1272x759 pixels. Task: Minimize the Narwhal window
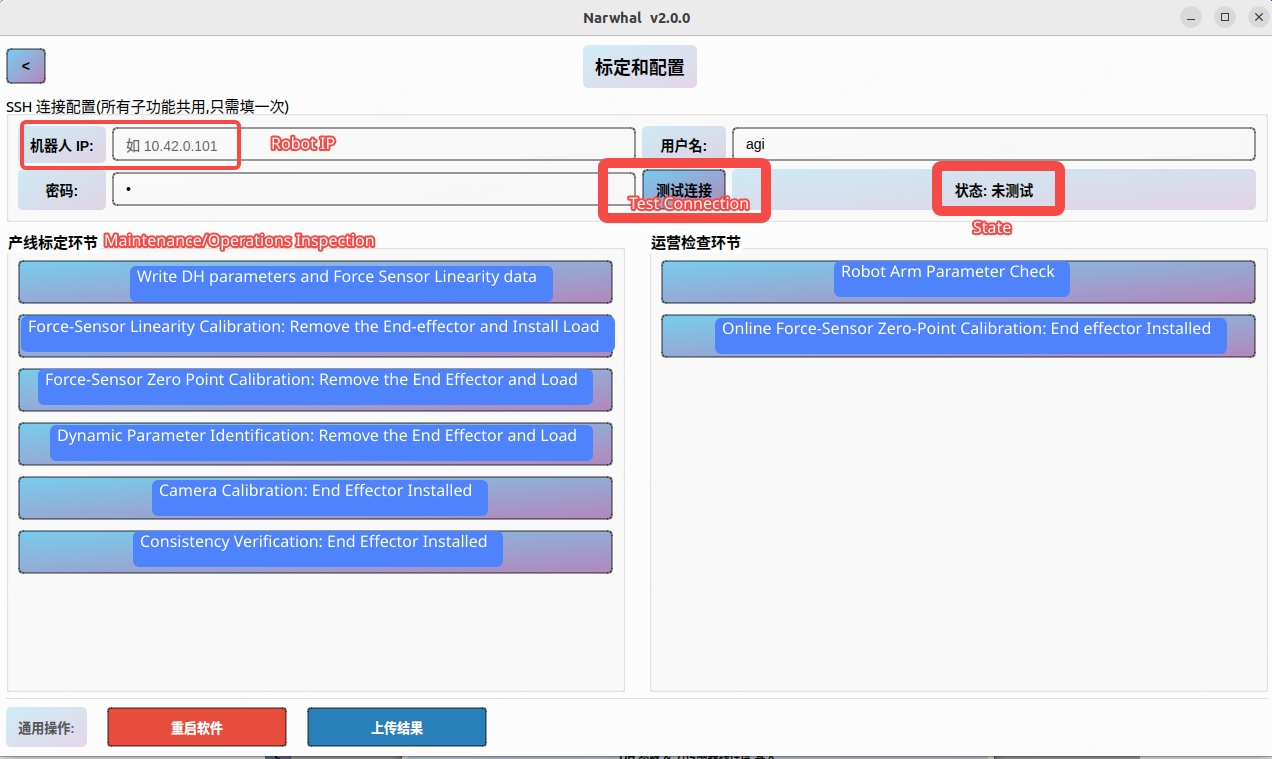coord(1191,18)
